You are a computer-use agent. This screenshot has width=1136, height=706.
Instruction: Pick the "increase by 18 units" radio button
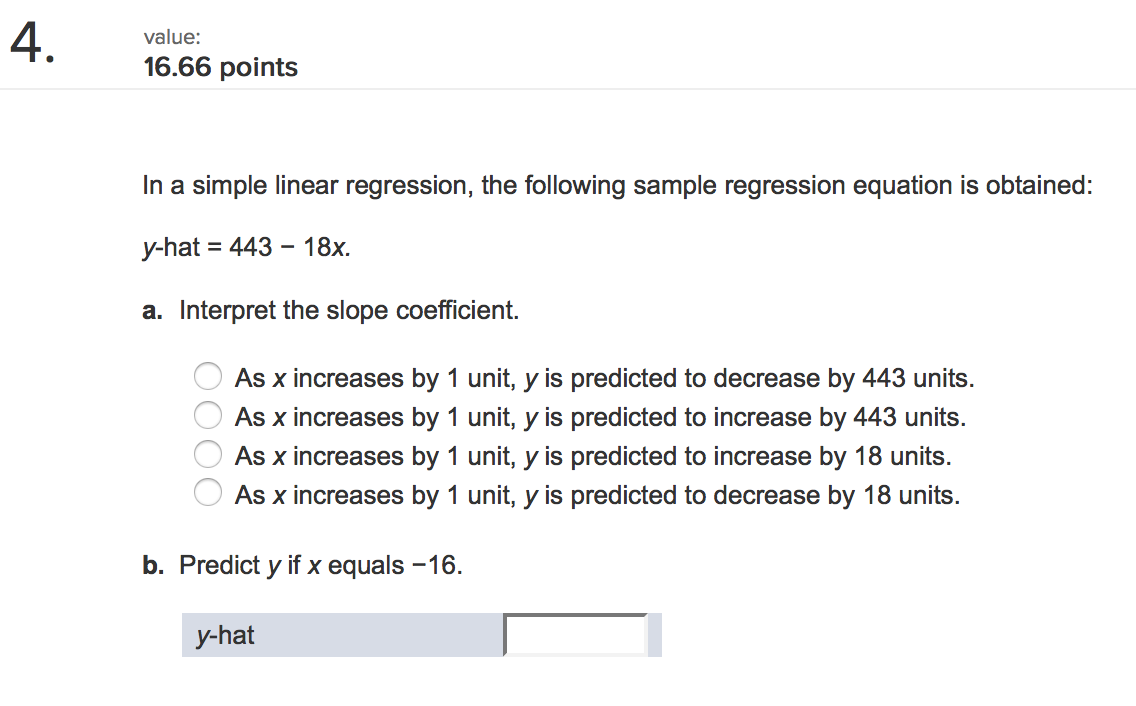pyautogui.click(x=208, y=454)
